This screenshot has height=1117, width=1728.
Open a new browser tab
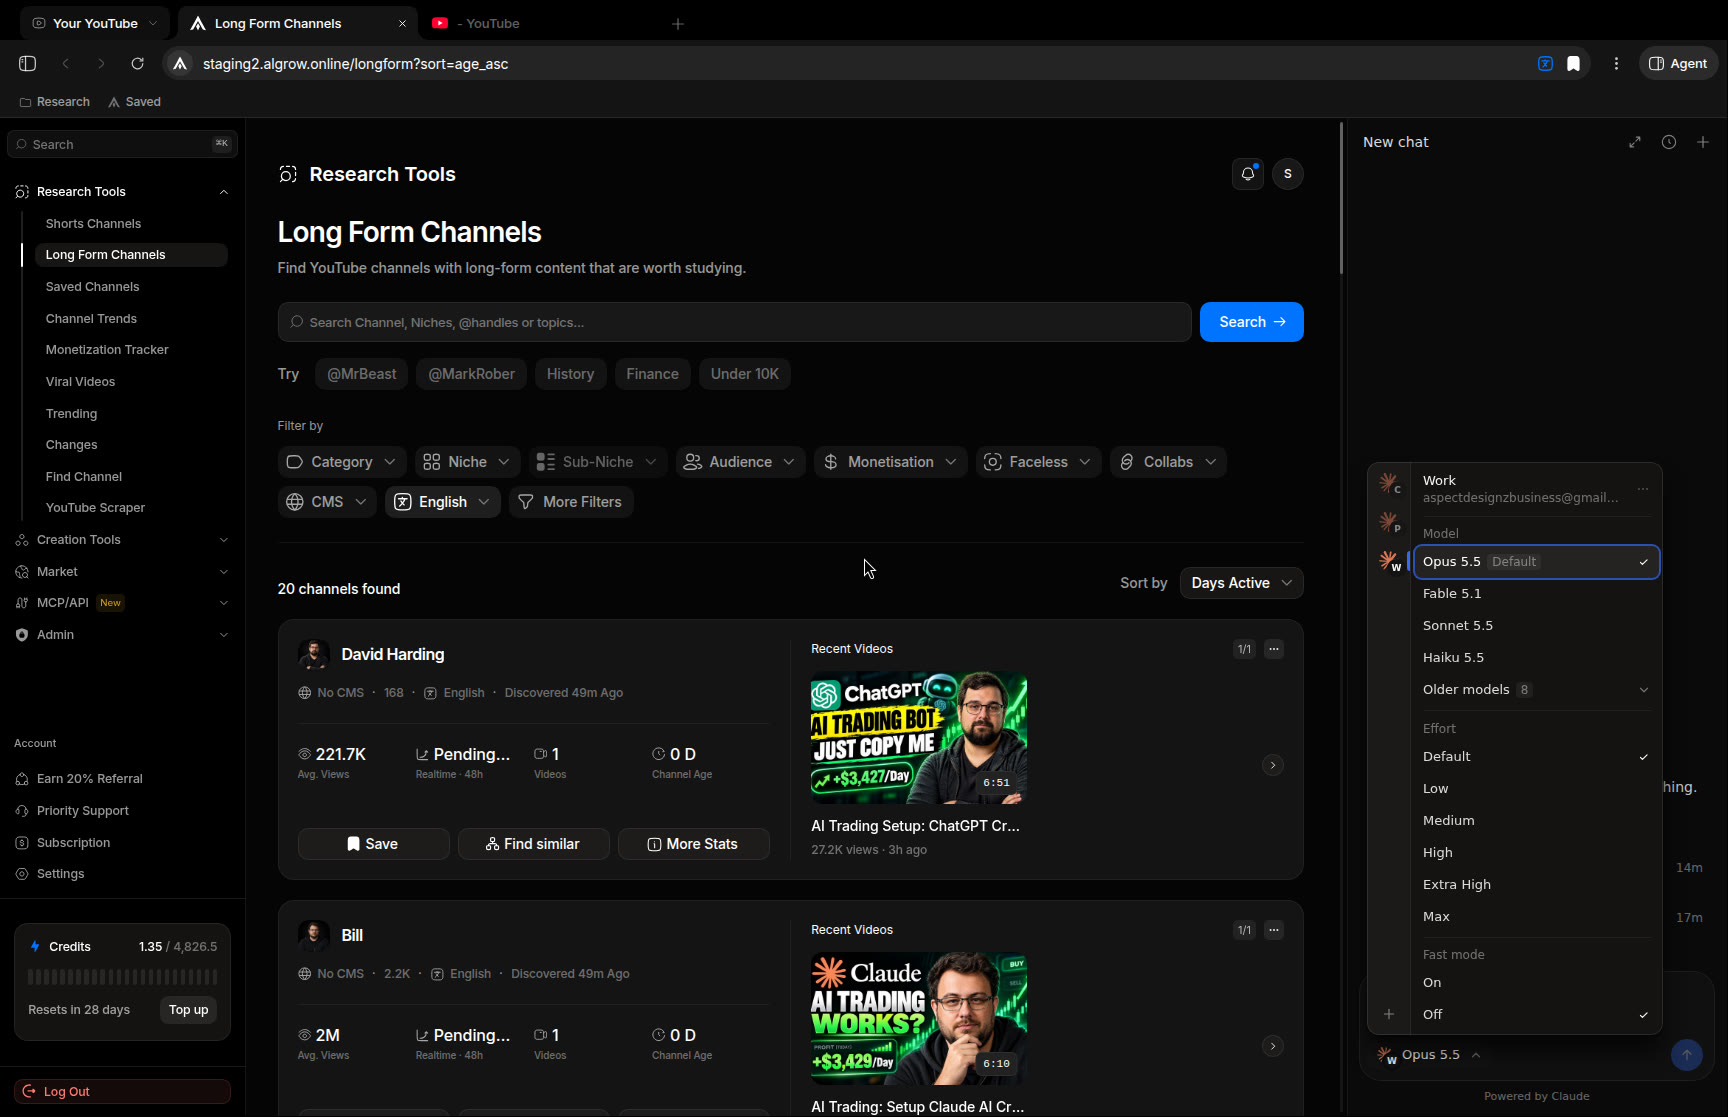(x=678, y=23)
